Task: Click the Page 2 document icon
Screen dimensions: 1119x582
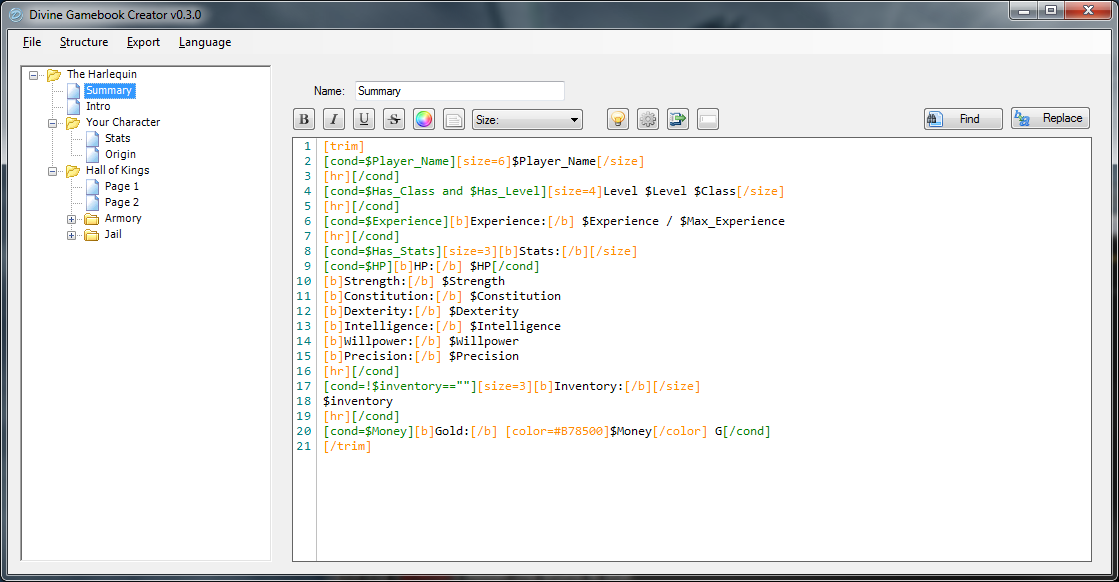Action: click(x=93, y=203)
